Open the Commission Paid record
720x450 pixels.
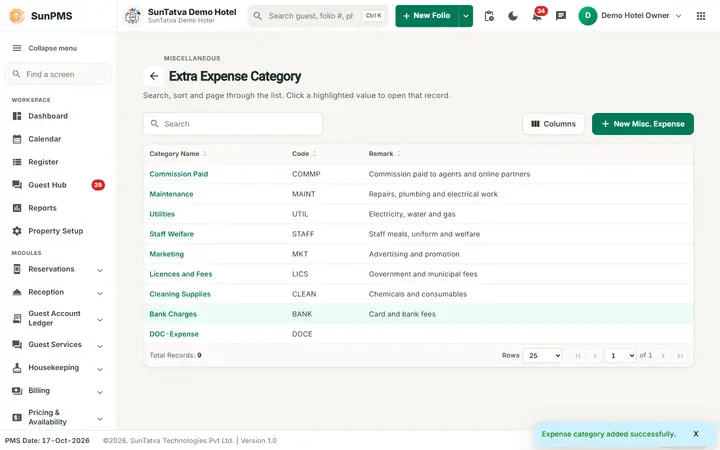179,174
